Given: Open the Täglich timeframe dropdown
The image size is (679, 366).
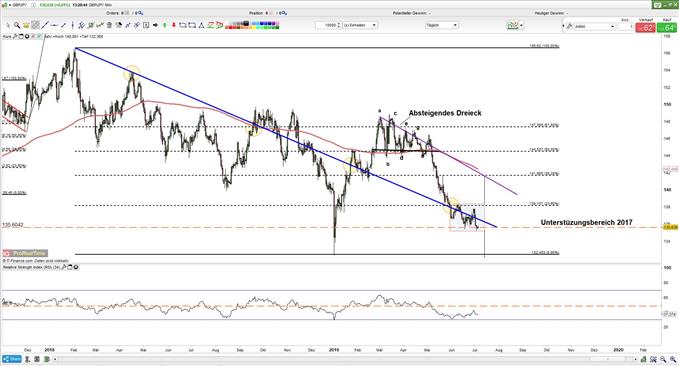Looking at the screenshot, I should click(442, 25).
